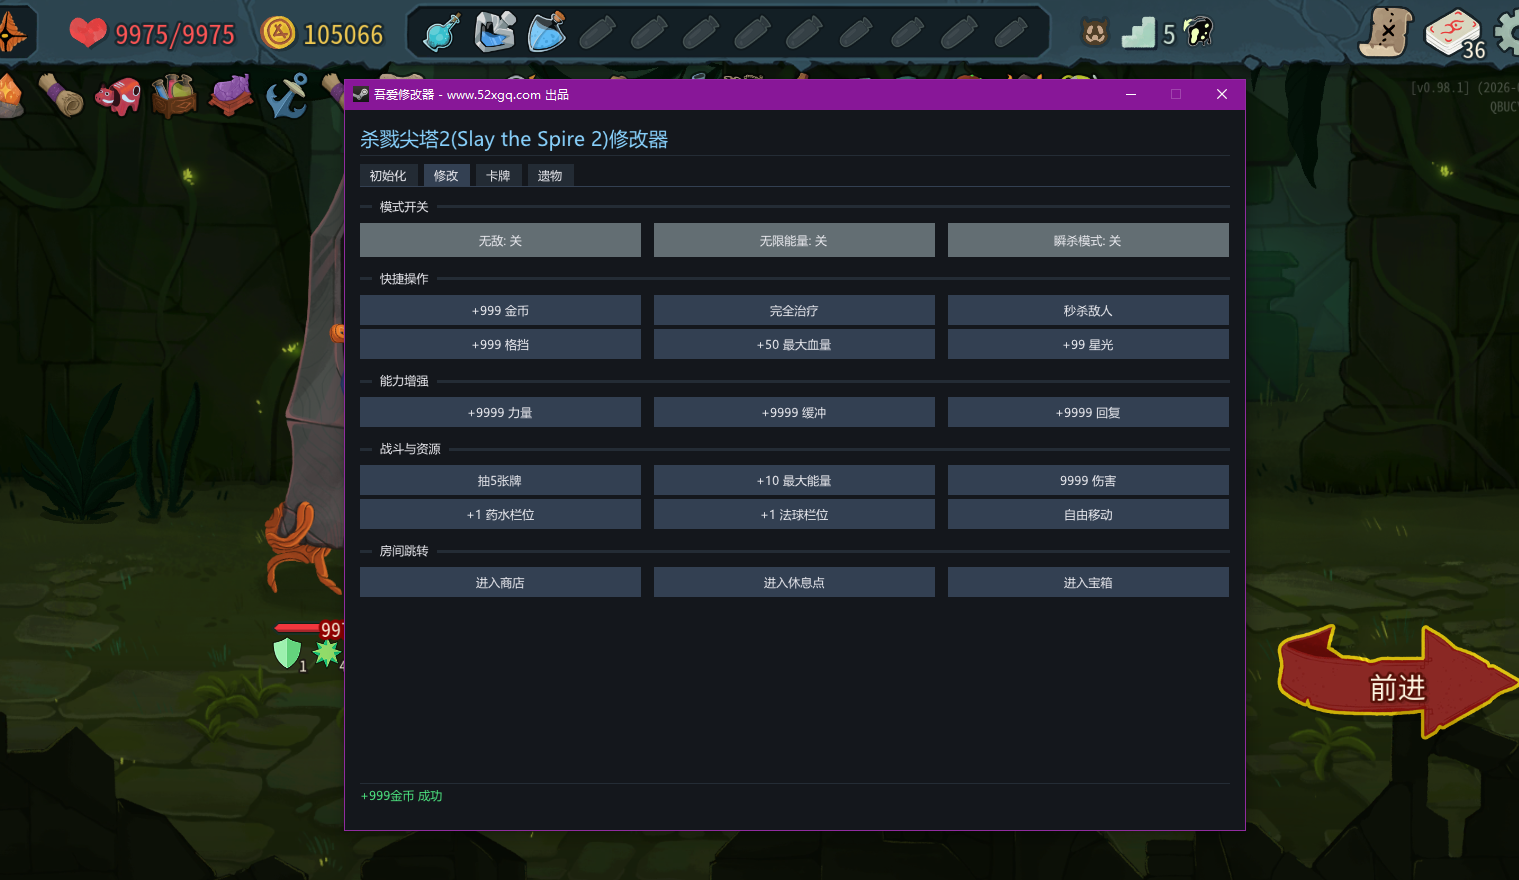Click the red piggy bank relic

tap(119, 94)
